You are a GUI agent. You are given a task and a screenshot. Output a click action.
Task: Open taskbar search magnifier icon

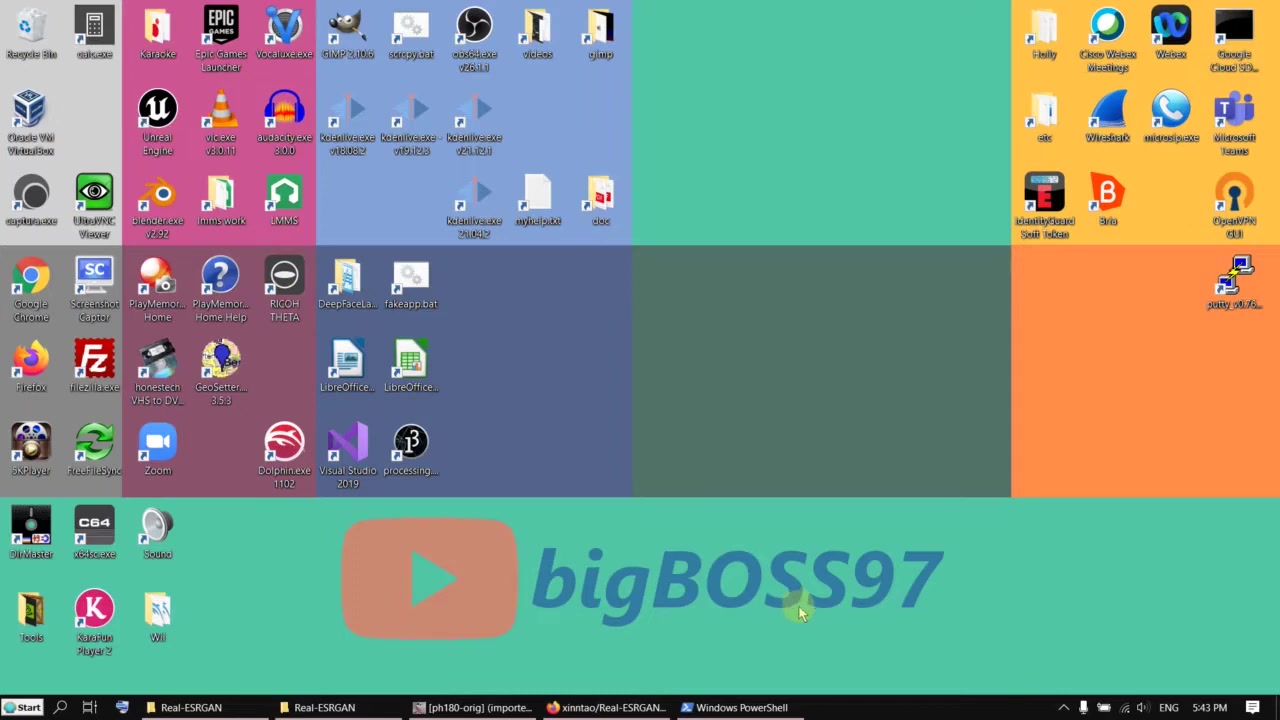click(60, 707)
